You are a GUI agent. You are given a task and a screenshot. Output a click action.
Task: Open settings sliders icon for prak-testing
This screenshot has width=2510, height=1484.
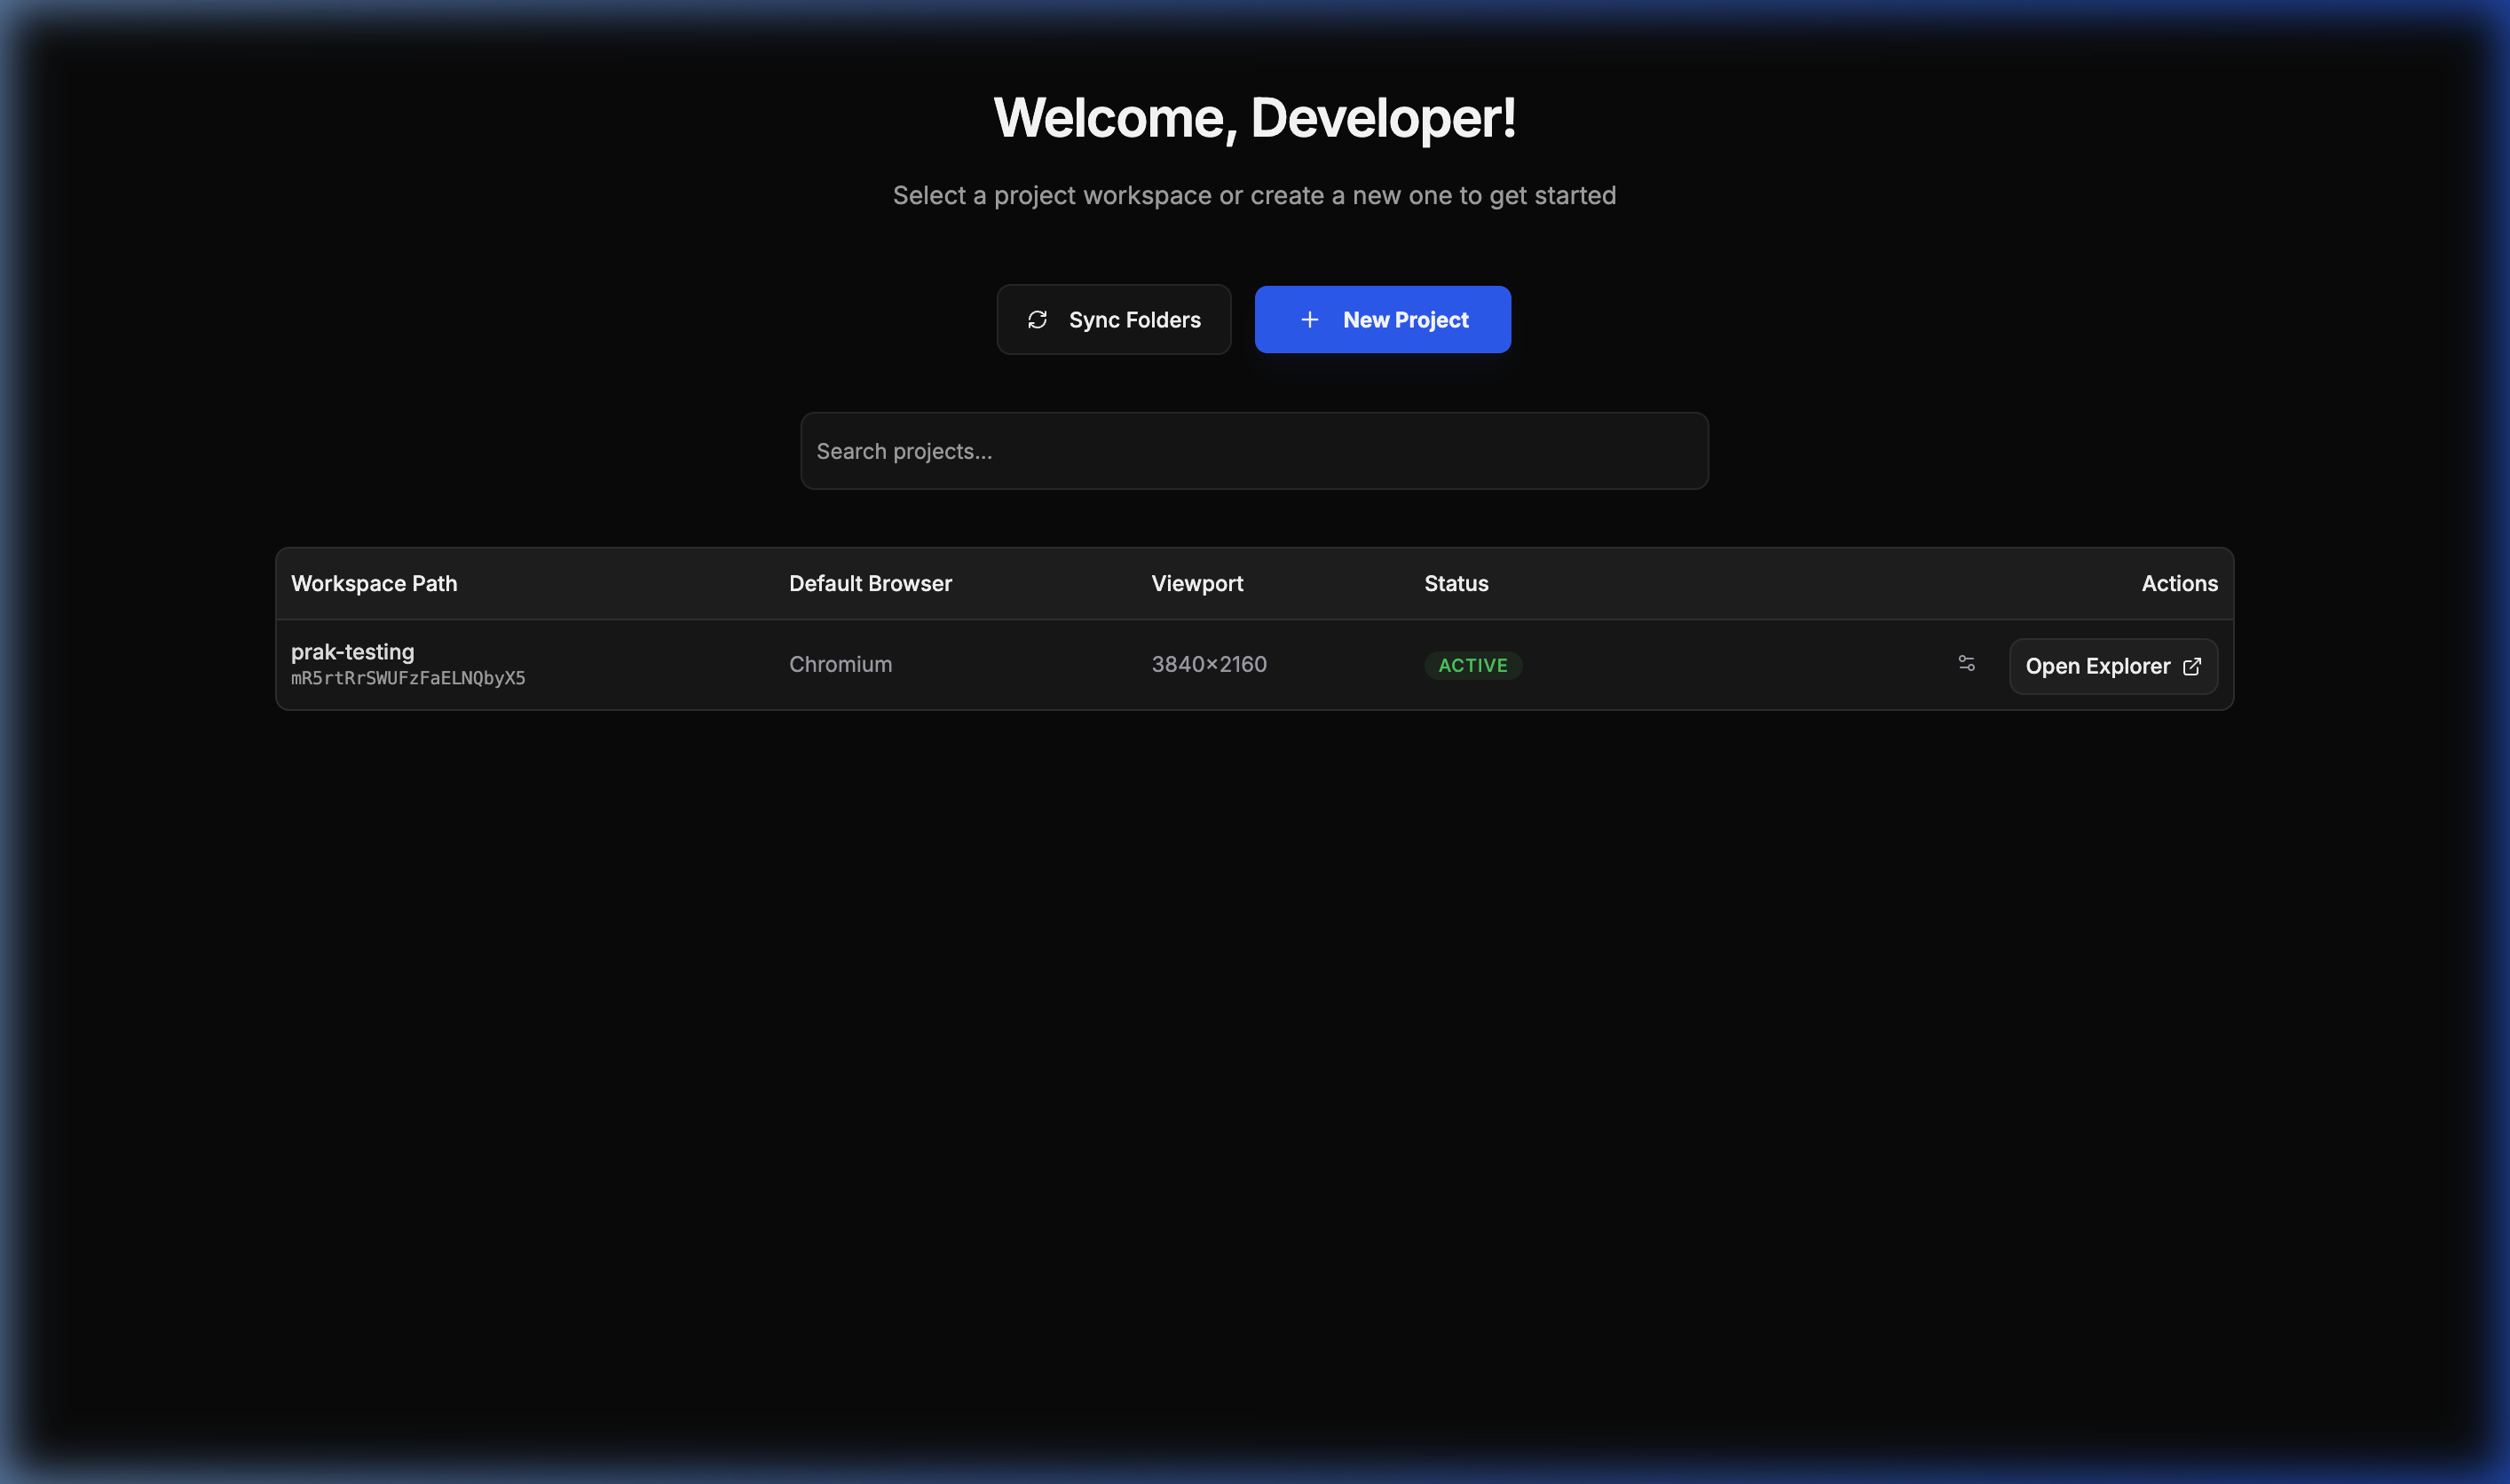point(1966,663)
